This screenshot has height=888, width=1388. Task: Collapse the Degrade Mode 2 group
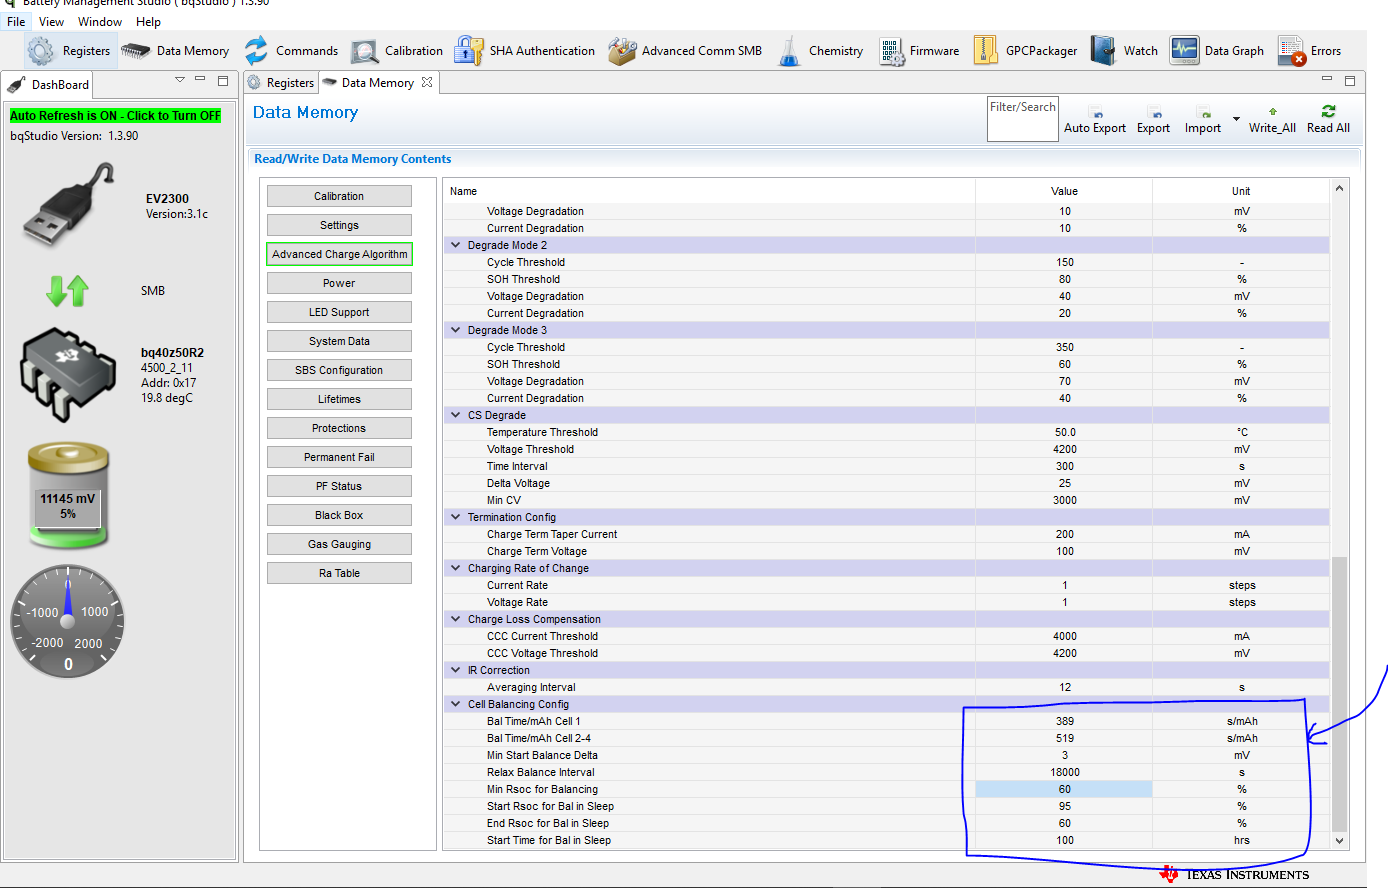[456, 245]
